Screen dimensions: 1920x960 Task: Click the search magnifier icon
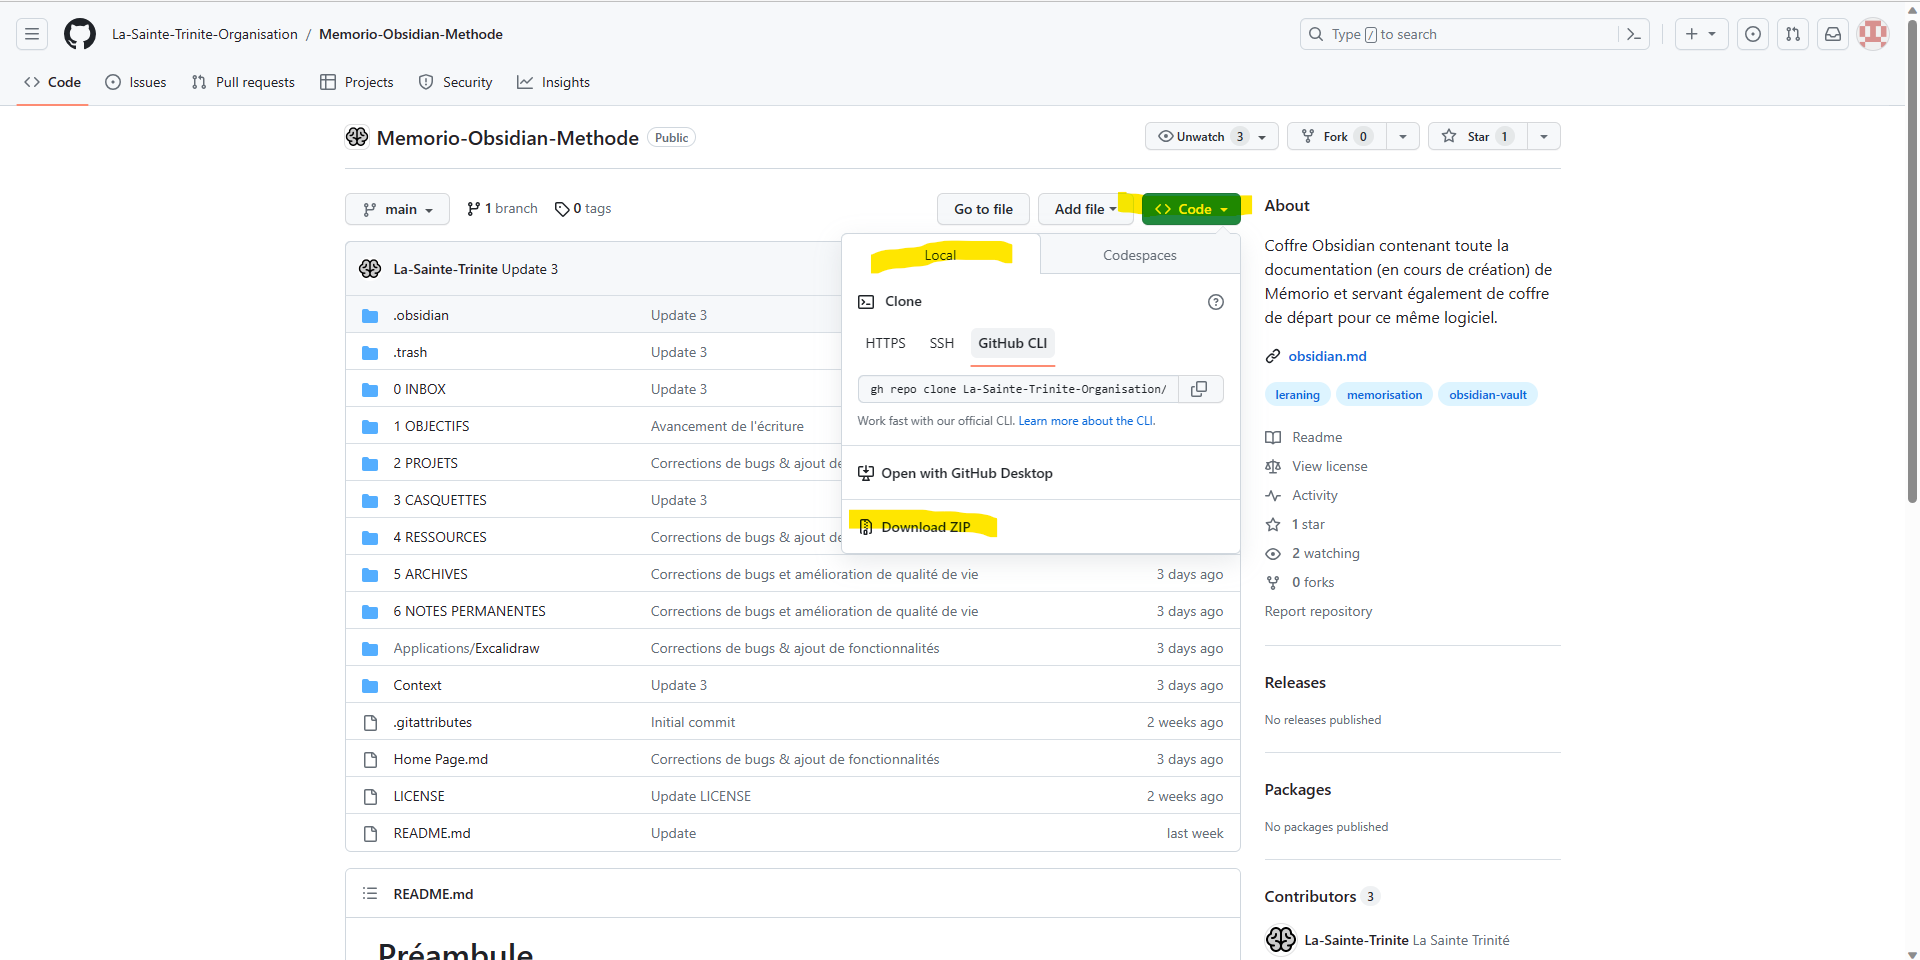pyautogui.click(x=1316, y=34)
